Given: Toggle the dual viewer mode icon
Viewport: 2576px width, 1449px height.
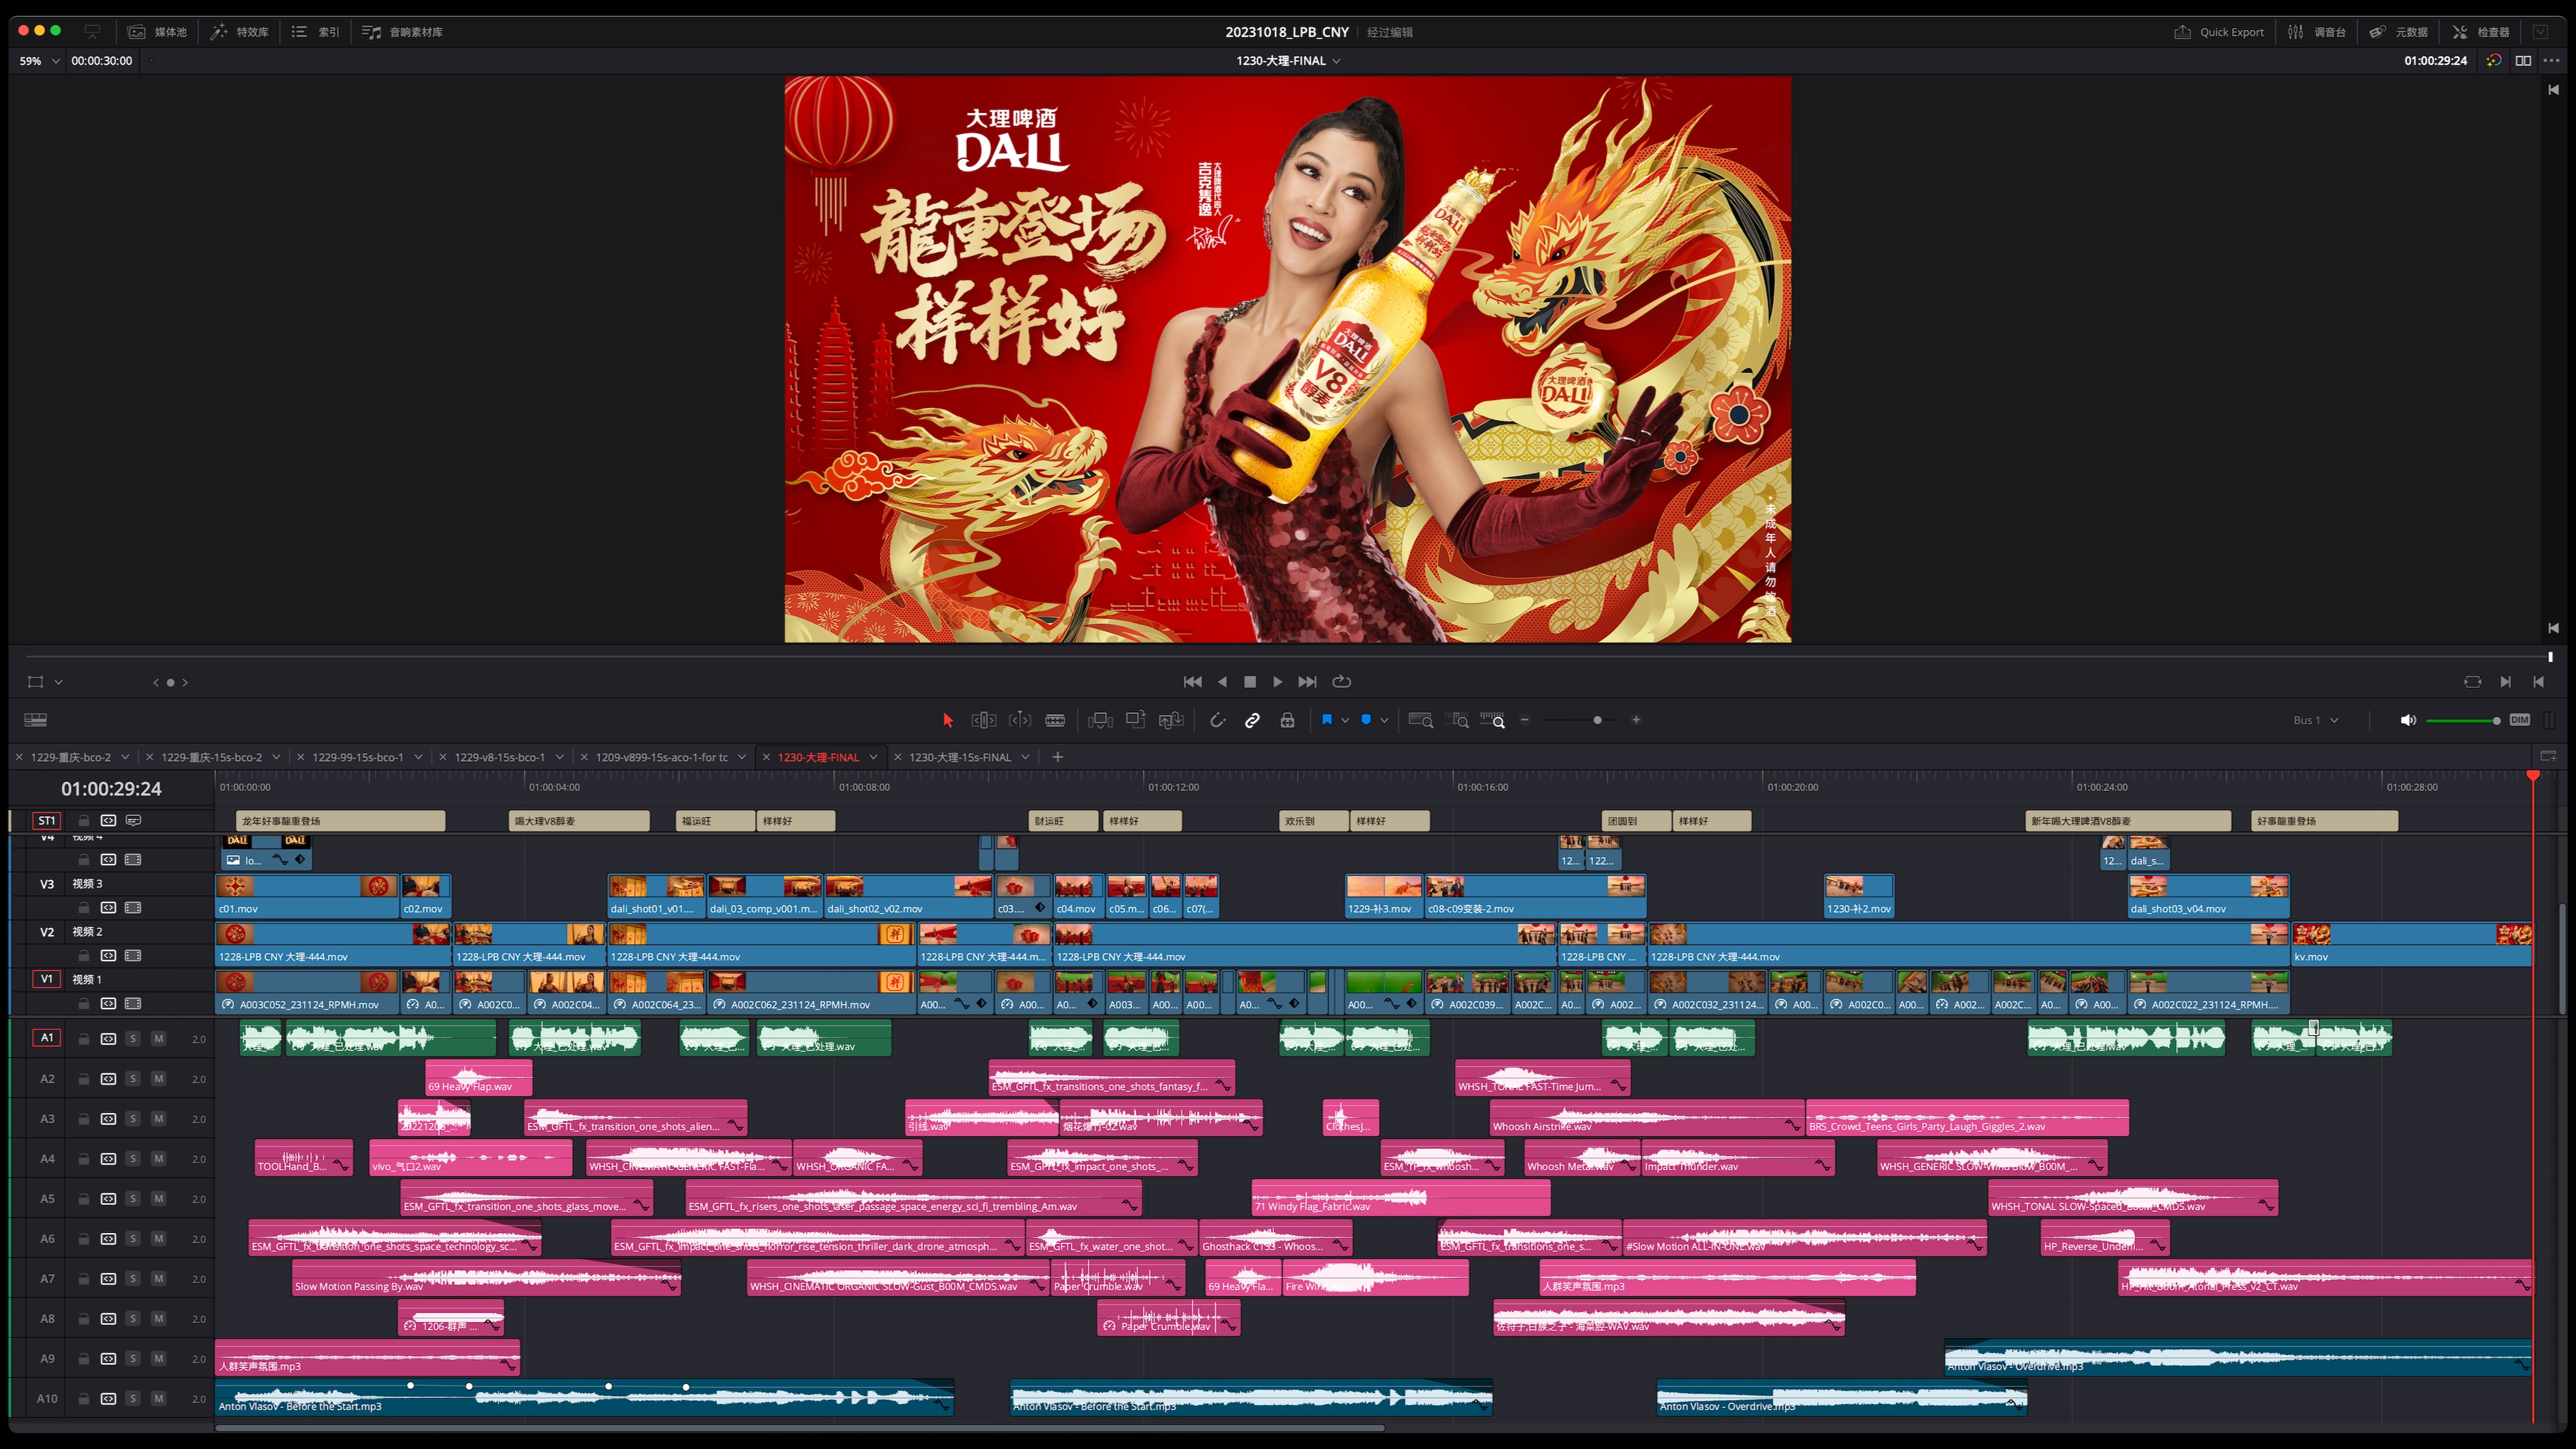Looking at the screenshot, I should 2523,61.
